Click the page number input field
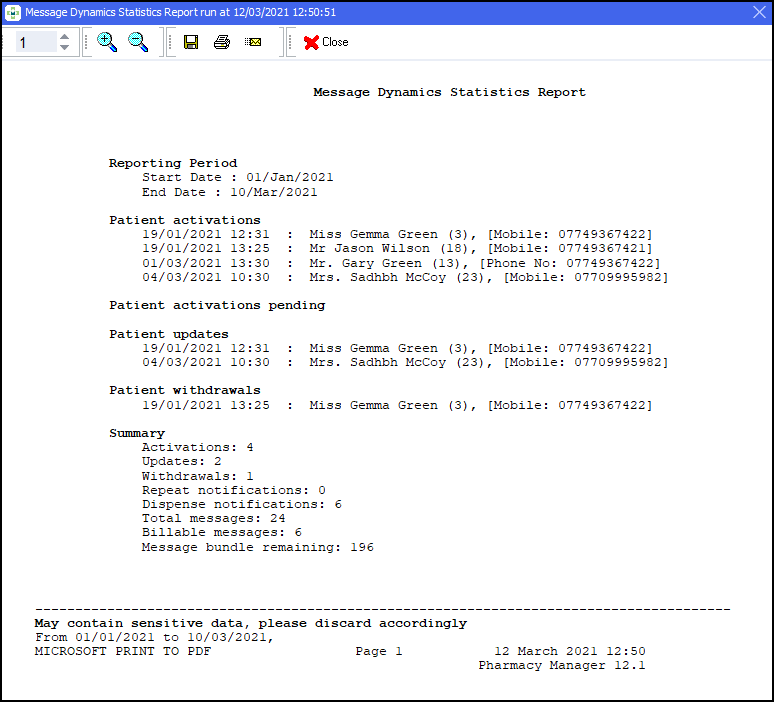Screen dimensions: 774x702 pos(35,42)
